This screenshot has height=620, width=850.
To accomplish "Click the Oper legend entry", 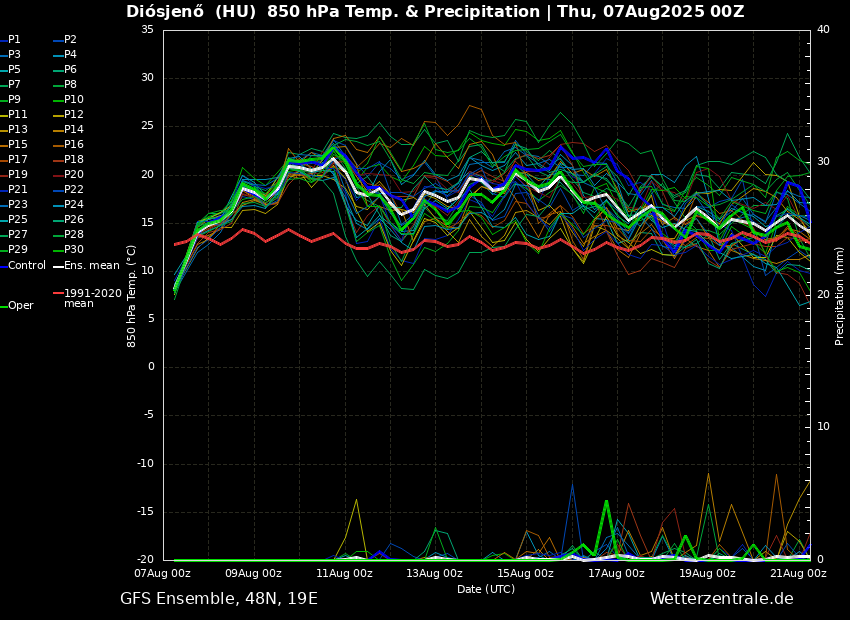I will click(20, 306).
